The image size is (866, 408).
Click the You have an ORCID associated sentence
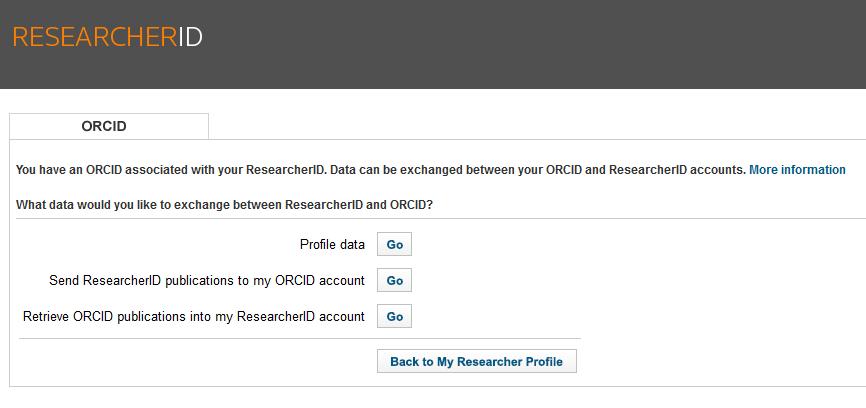click(170, 169)
